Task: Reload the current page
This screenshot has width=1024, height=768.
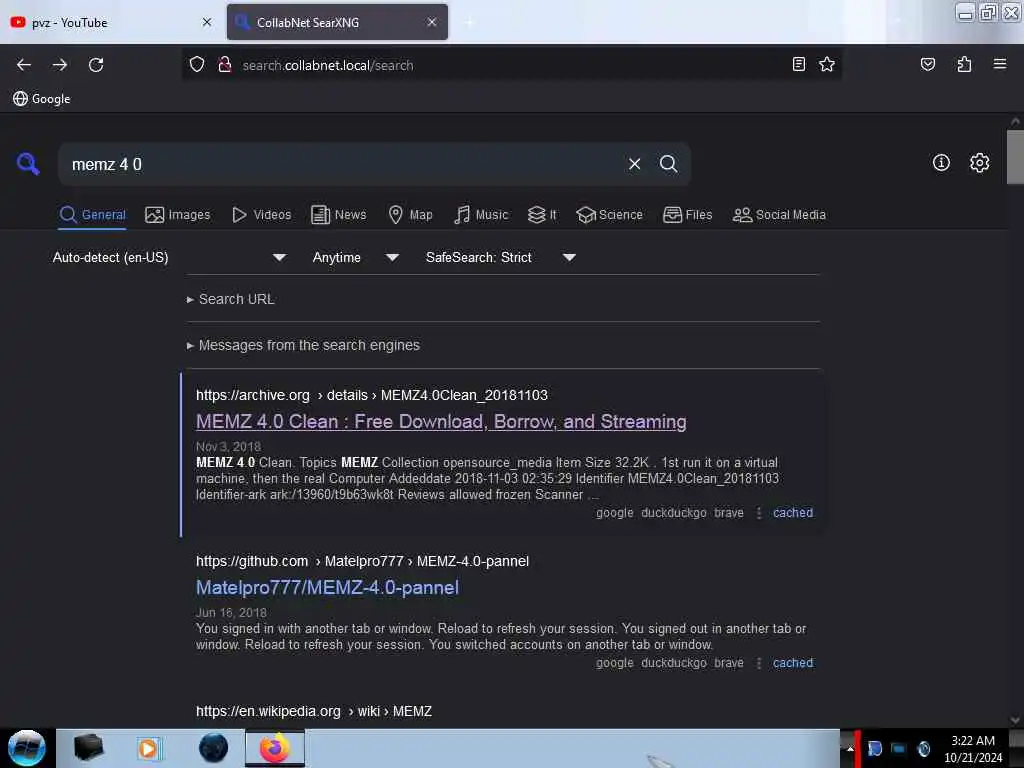Action: tap(96, 65)
